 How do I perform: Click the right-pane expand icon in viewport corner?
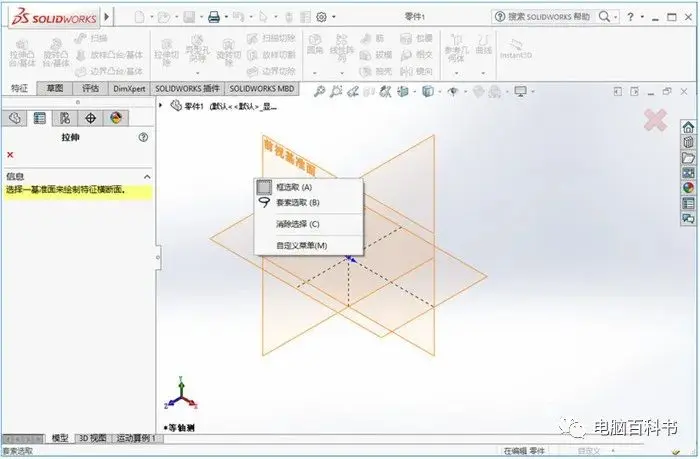(634, 92)
